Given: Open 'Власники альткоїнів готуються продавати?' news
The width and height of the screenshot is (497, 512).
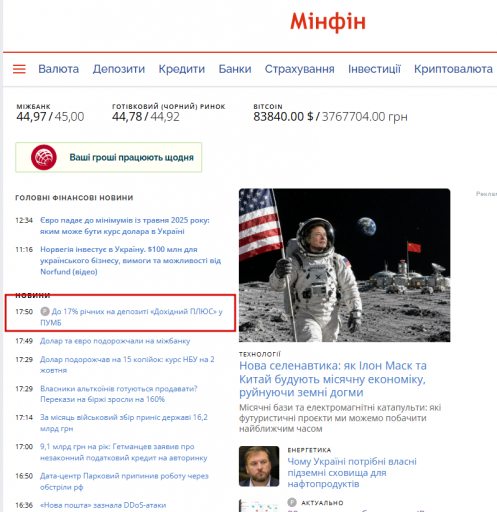Looking at the screenshot, I should pyautogui.click(x=119, y=394).
